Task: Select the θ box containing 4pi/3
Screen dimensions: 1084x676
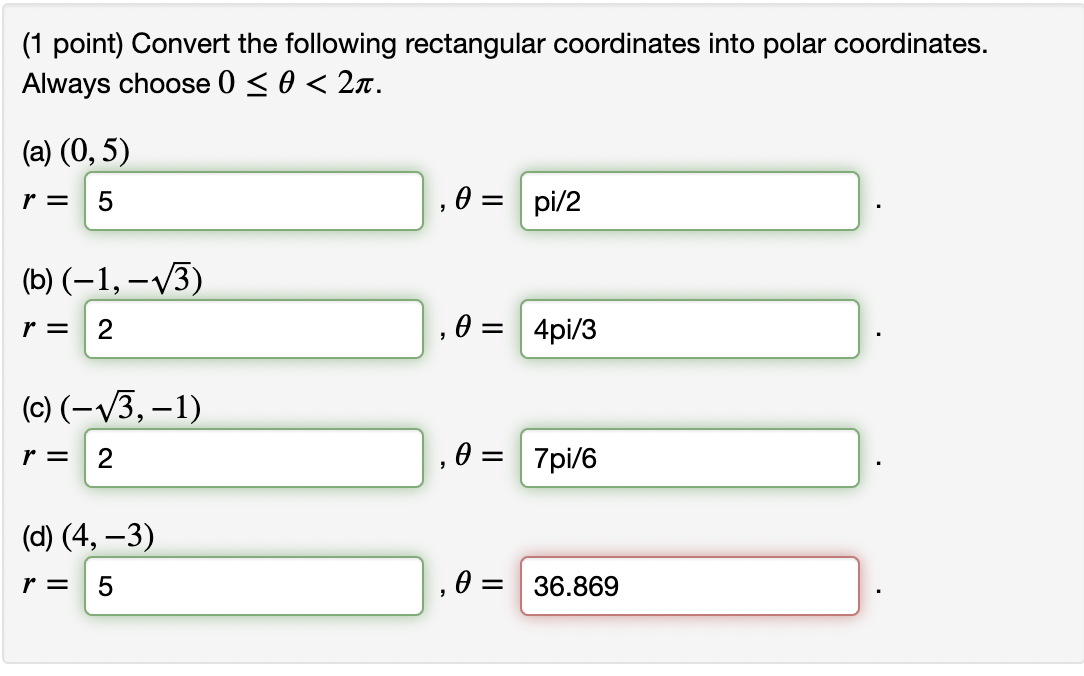Action: [690, 329]
